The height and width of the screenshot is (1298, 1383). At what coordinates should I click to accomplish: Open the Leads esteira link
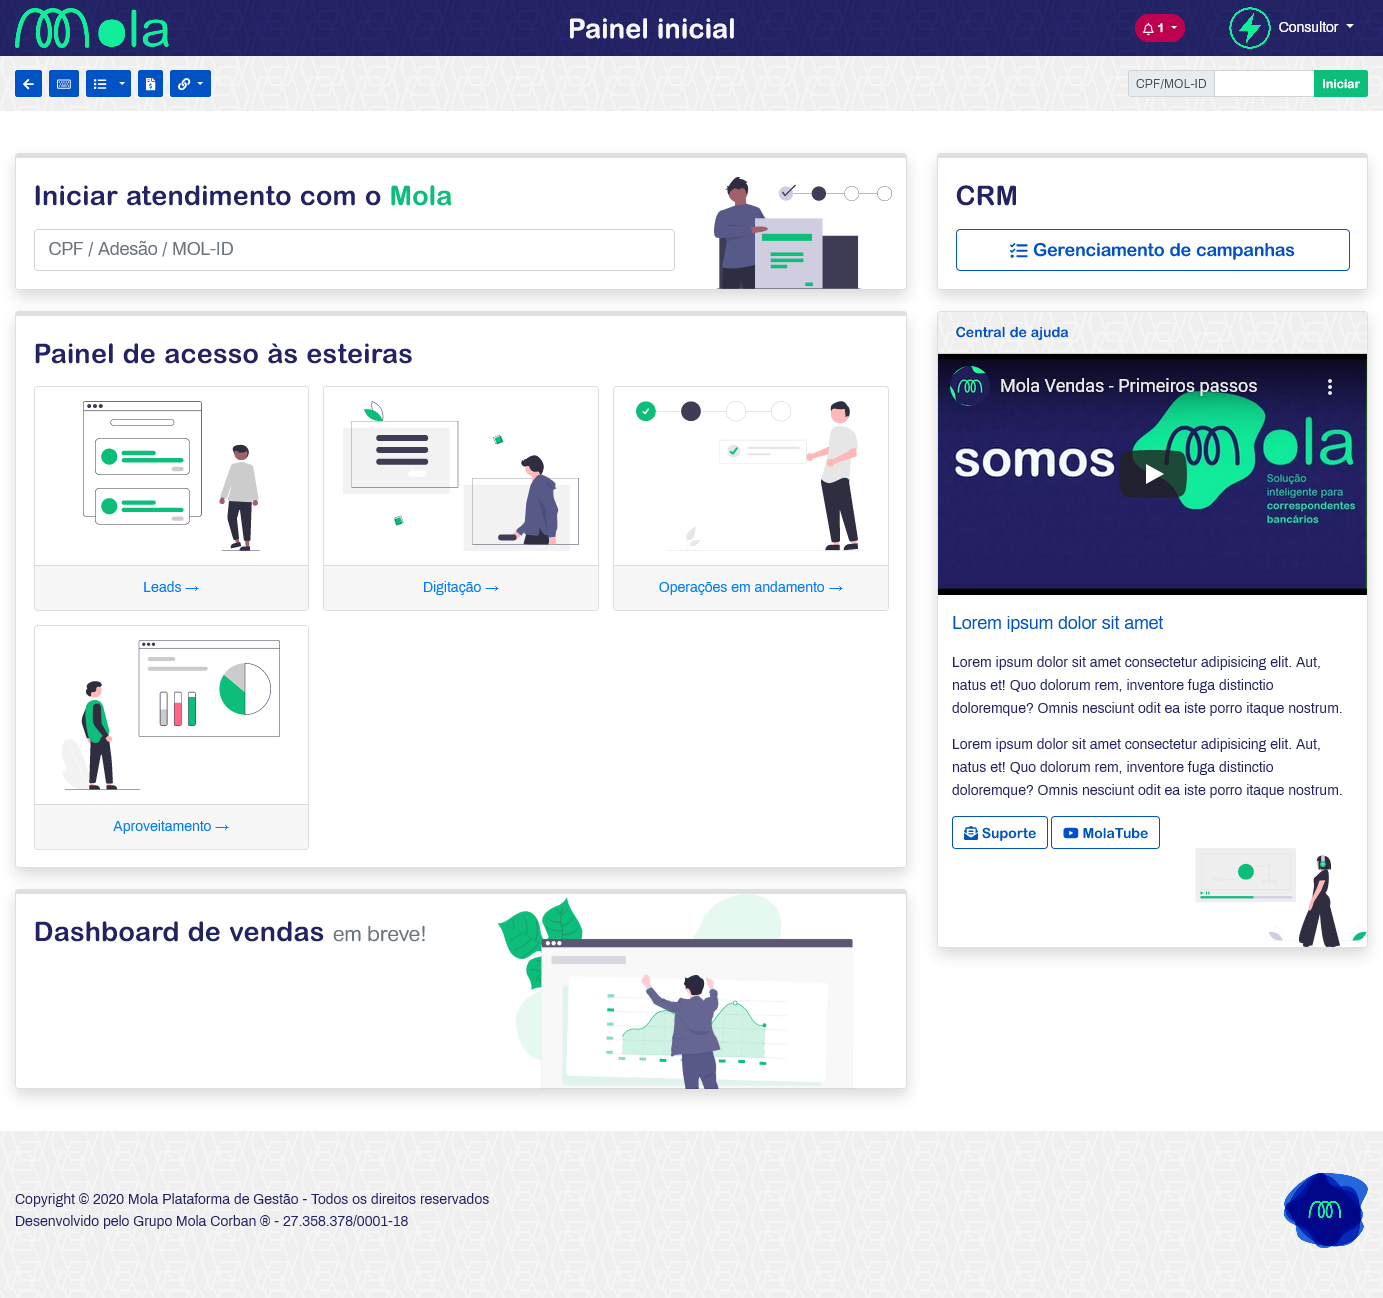click(171, 588)
